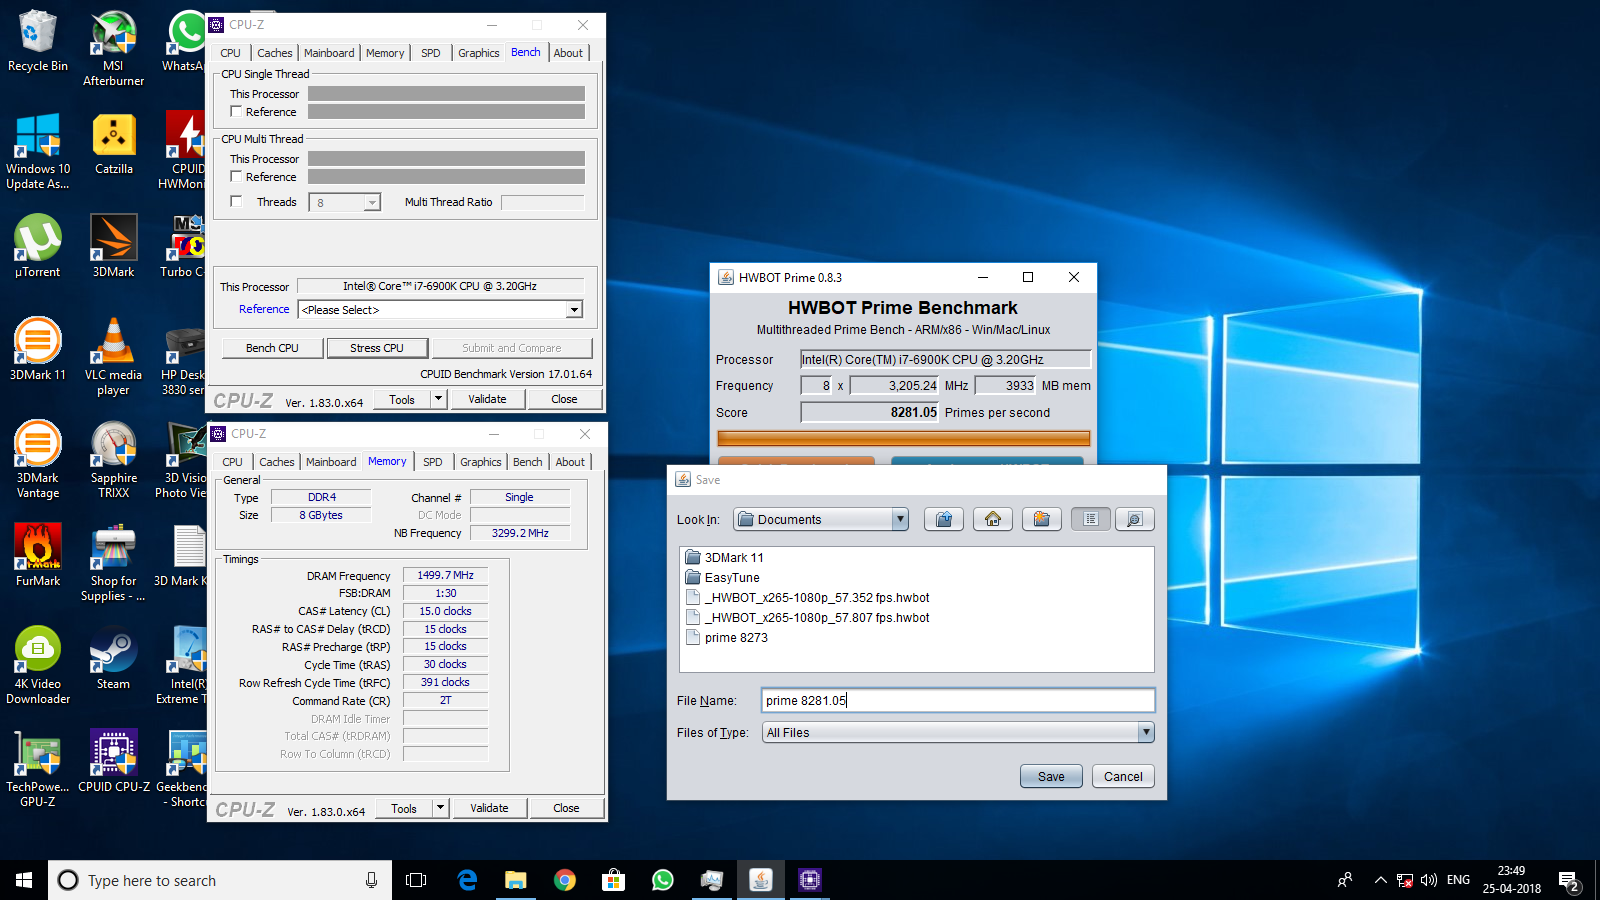1600x900 pixels.
Task: Click Up One Level icon in Save dialog
Action: click(943, 519)
